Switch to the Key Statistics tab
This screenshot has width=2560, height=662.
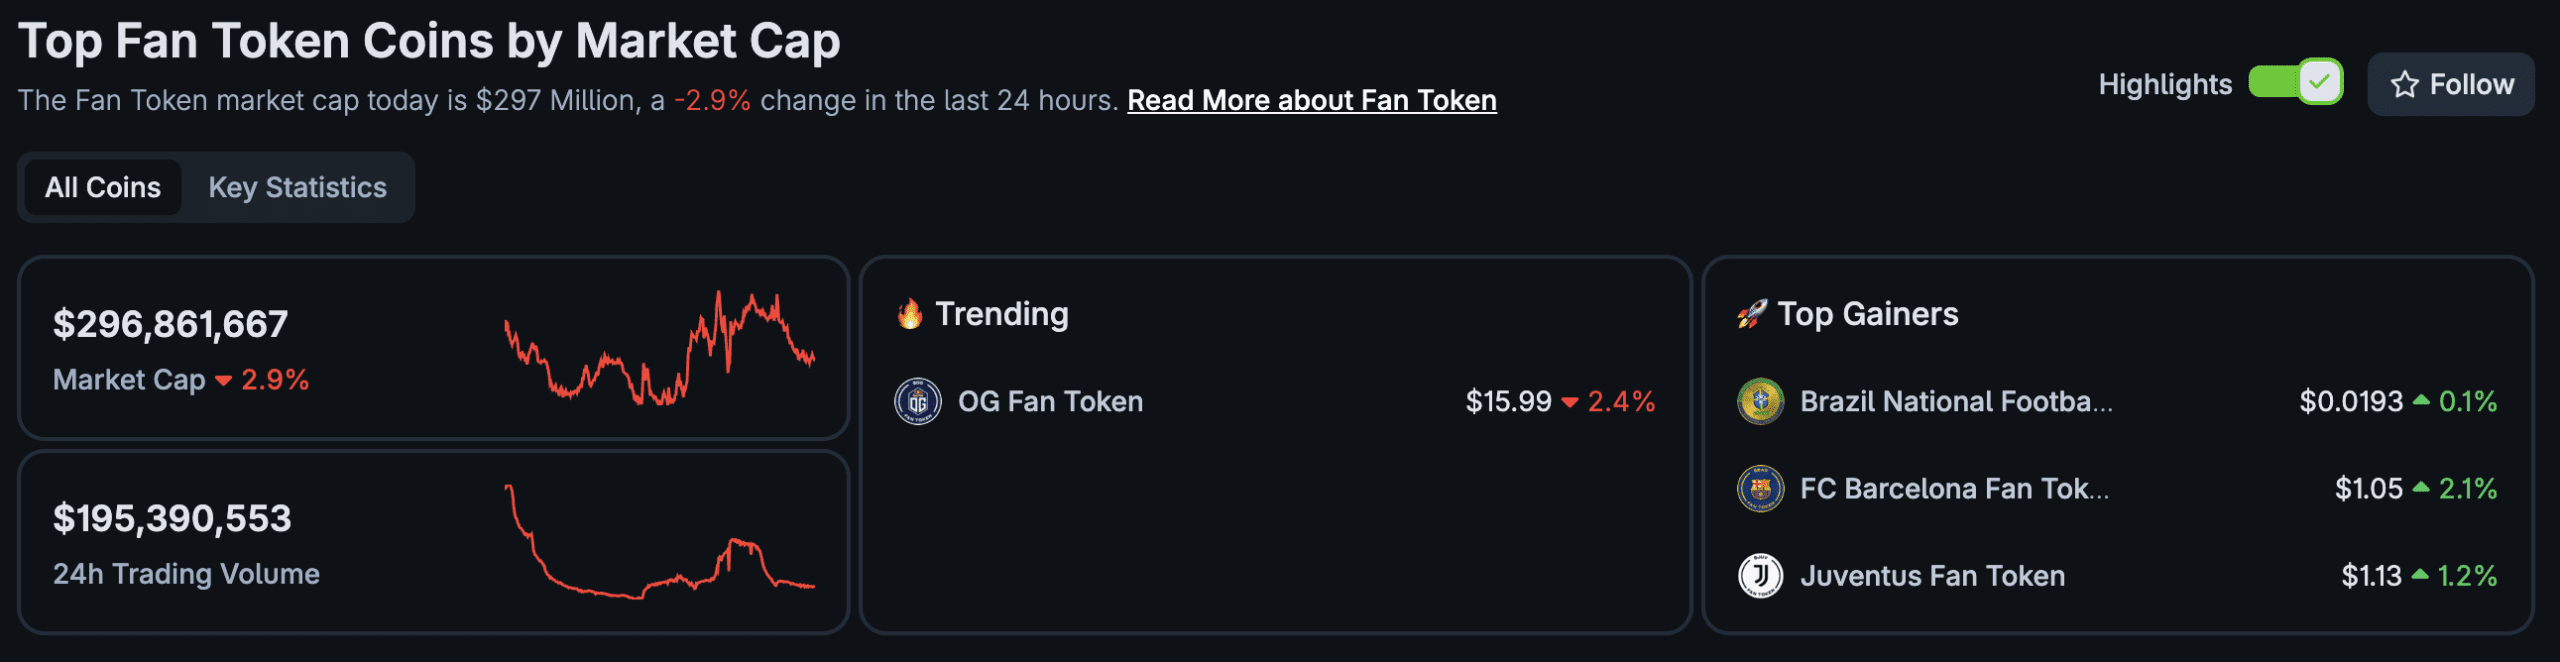297,188
